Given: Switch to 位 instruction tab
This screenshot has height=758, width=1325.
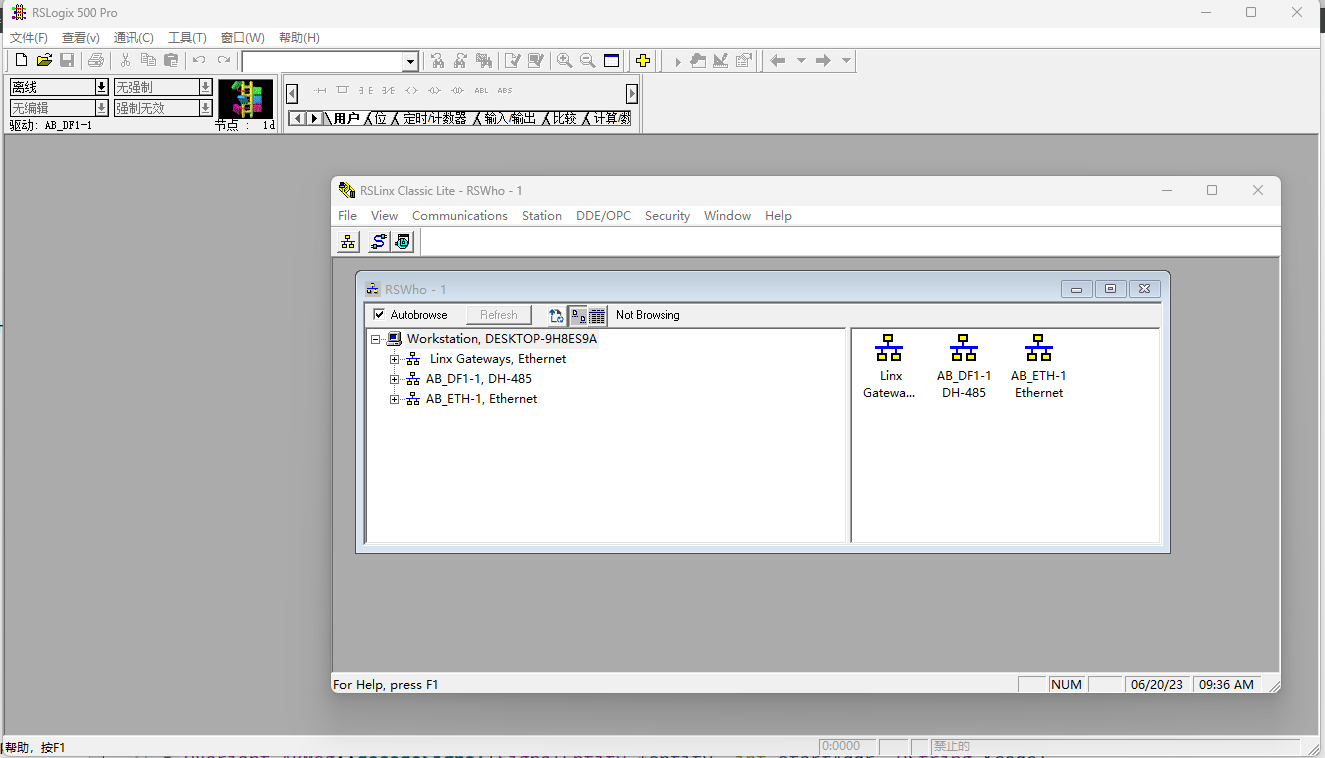Looking at the screenshot, I should [381, 118].
